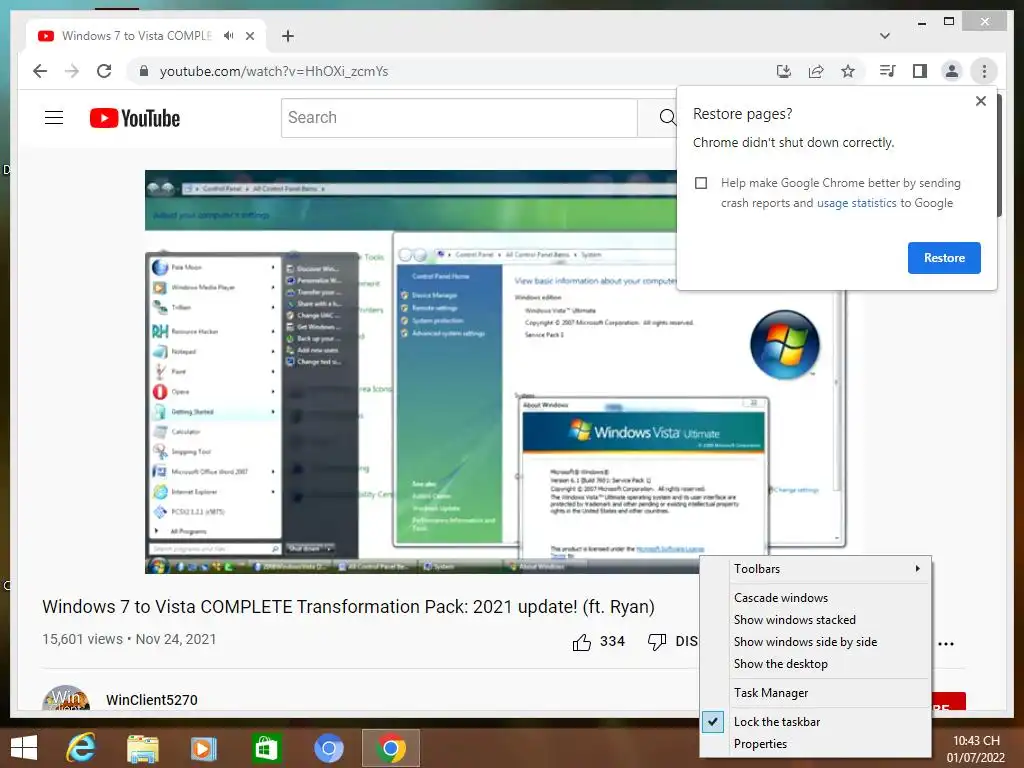The width and height of the screenshot is (1024, 768).
Task: Choose Show windows side by side
Action: [x=815, y=642]
